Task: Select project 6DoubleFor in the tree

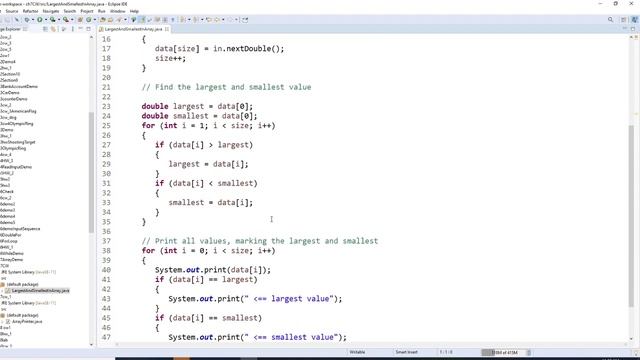Action: pyautogui.click(x=11, y=235)
